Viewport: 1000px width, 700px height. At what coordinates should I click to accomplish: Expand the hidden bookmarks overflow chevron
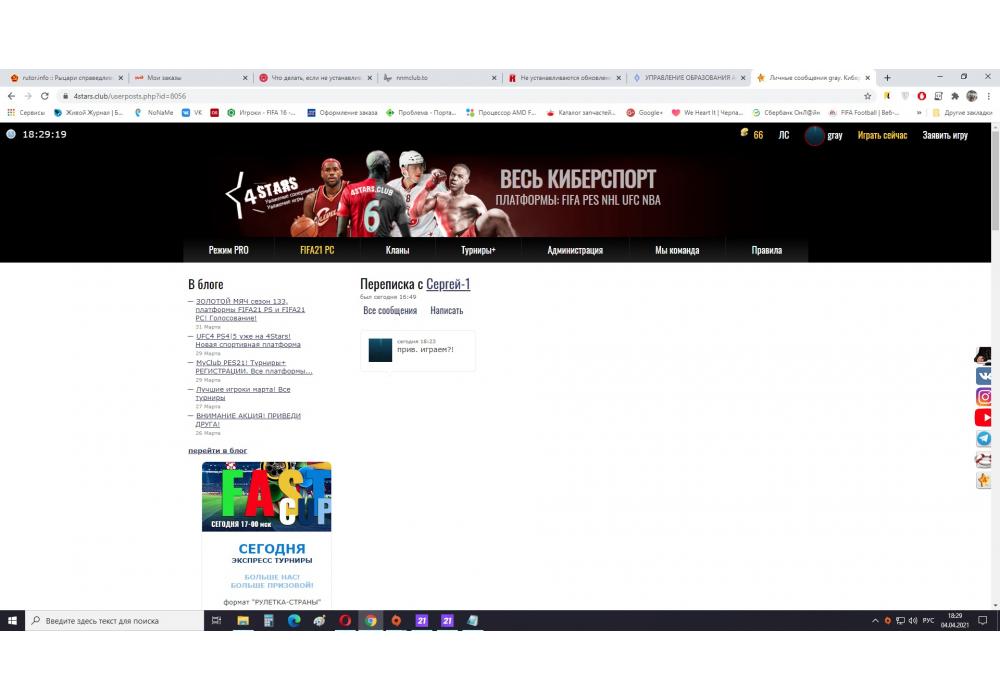tap(923, 113)
